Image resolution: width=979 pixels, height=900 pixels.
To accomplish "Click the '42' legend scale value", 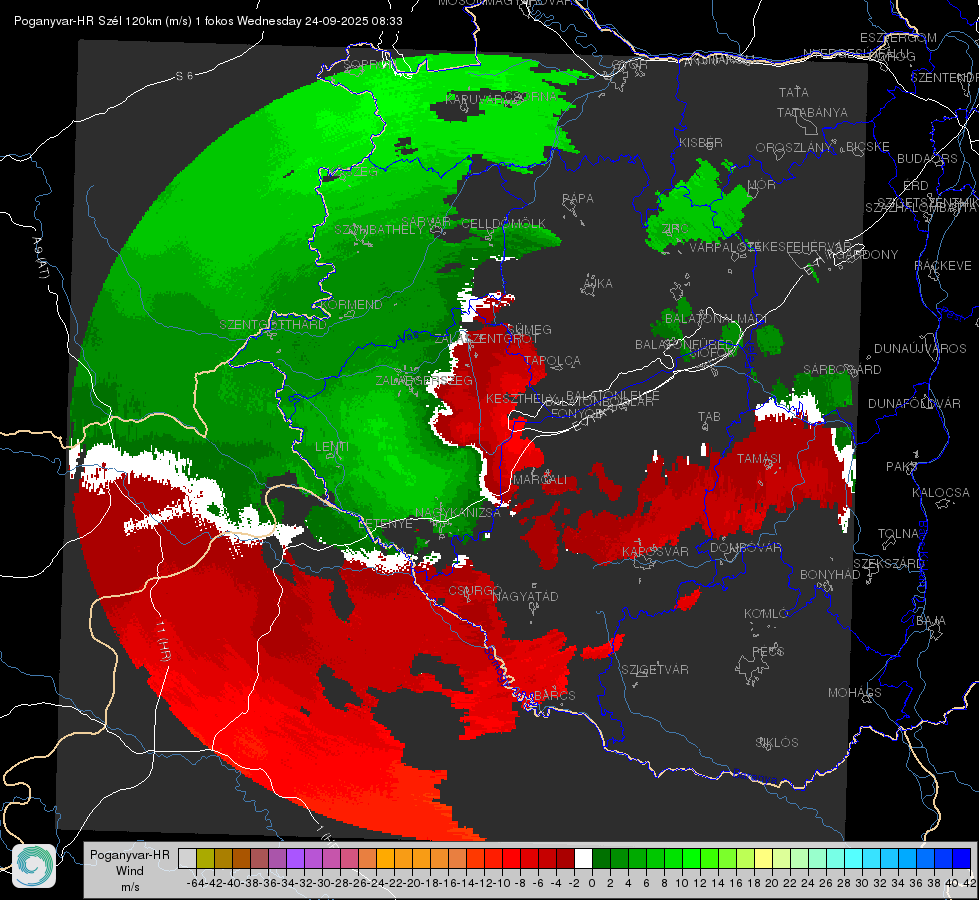I will (970, 883).
